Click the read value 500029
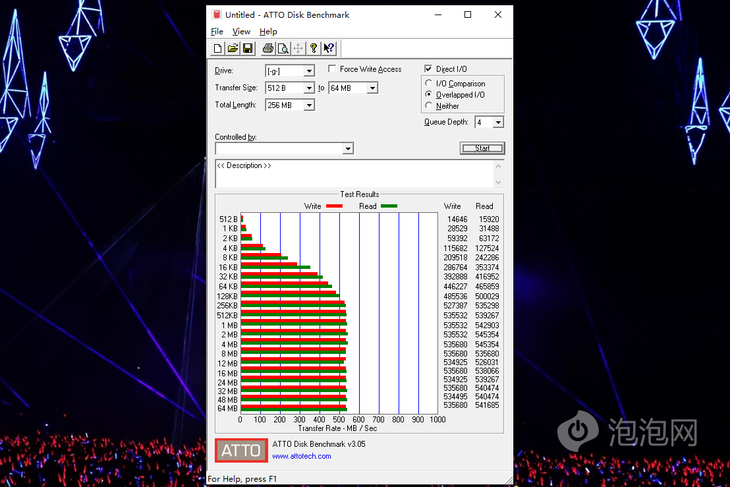This screenshot has height=487, width=730. click(x=487, y=296)
